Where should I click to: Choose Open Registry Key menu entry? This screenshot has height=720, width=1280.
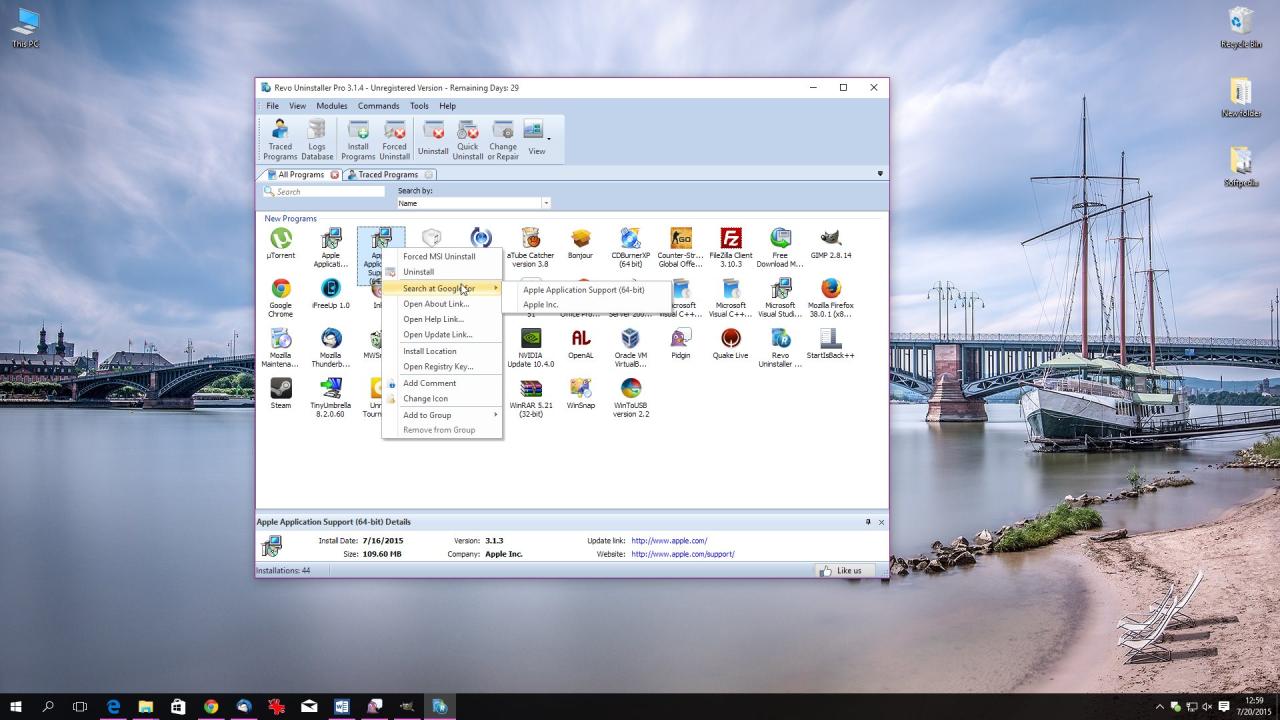pyautogui.click(x=442, y=367)
